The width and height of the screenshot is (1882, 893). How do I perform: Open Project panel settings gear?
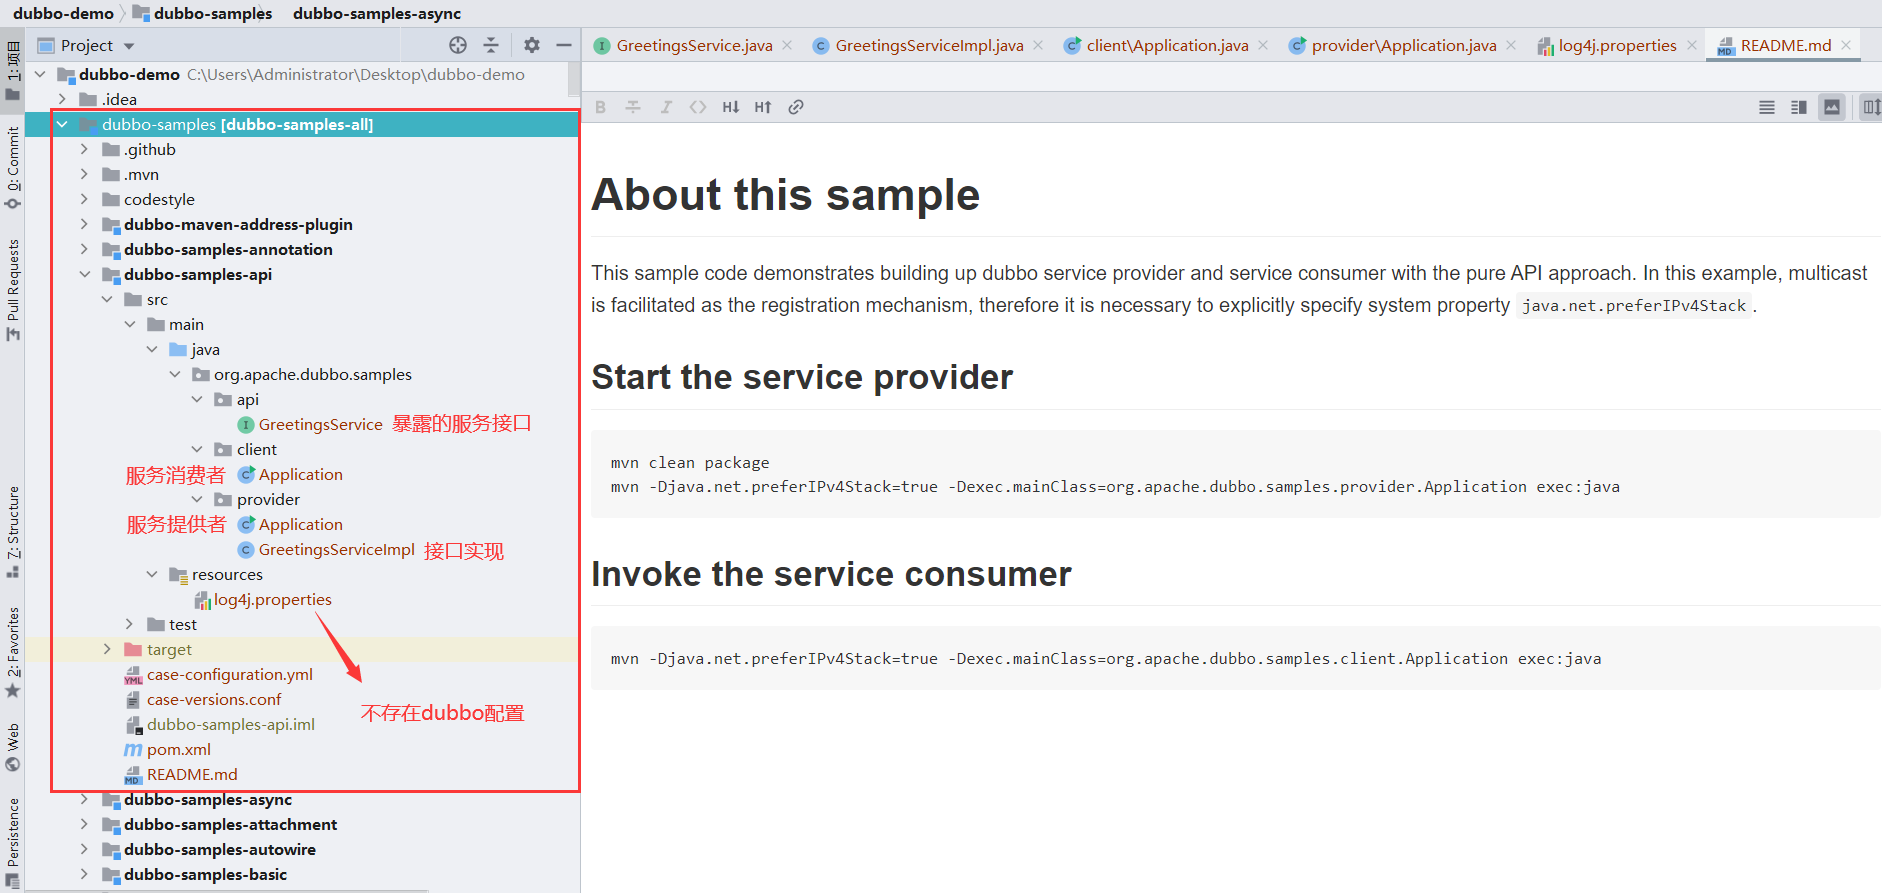point(532,45)
